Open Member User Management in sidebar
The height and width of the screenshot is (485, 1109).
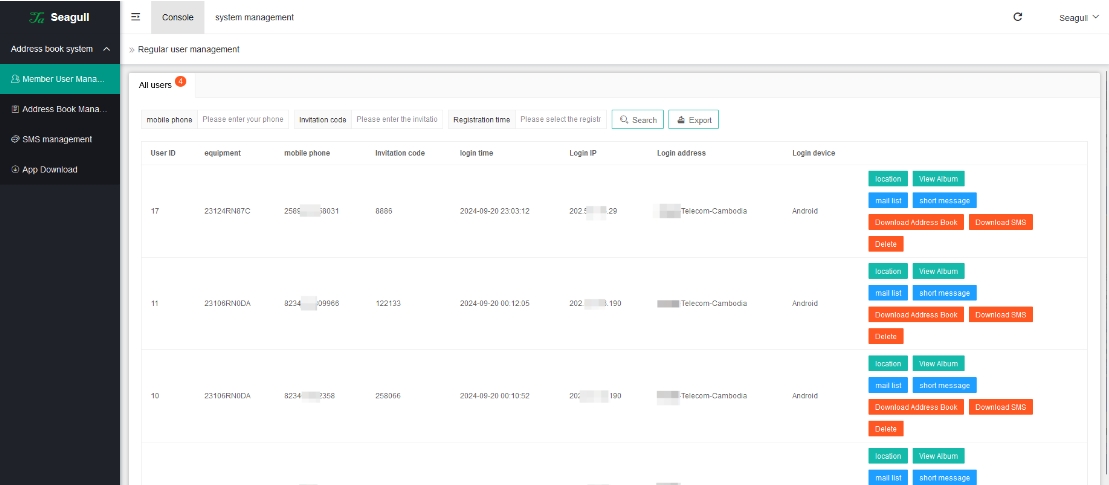click(x=60, y=79)
